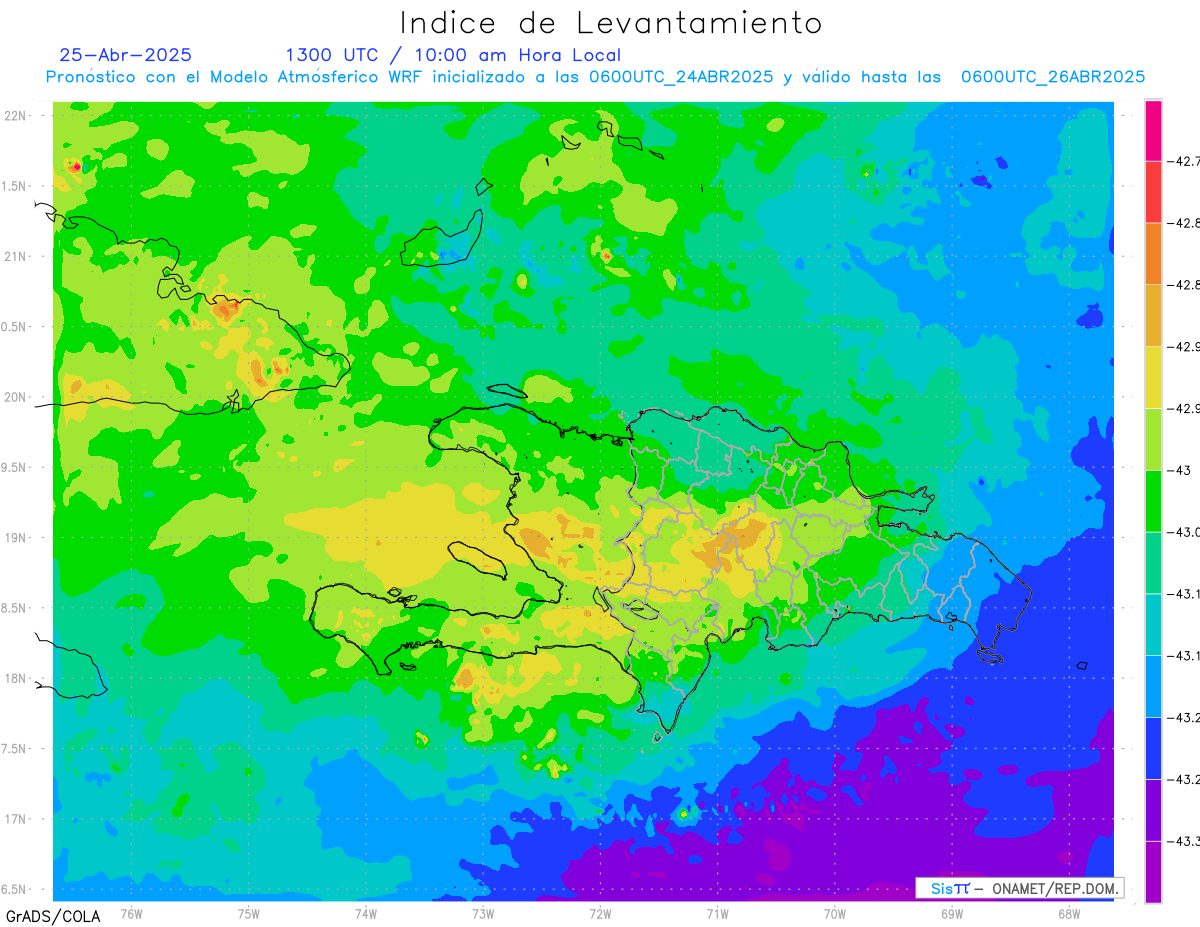The width and height of the screenshot is (1200, 927).
Task: Pick the orange swatch in the legend
Action: (x=1153, y=254)
